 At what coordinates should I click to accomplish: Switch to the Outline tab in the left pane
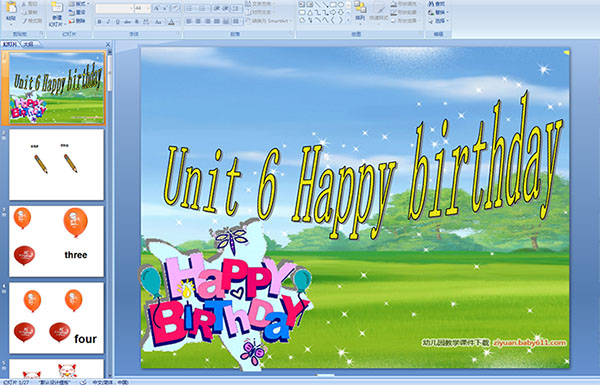(x=28, y=44)
